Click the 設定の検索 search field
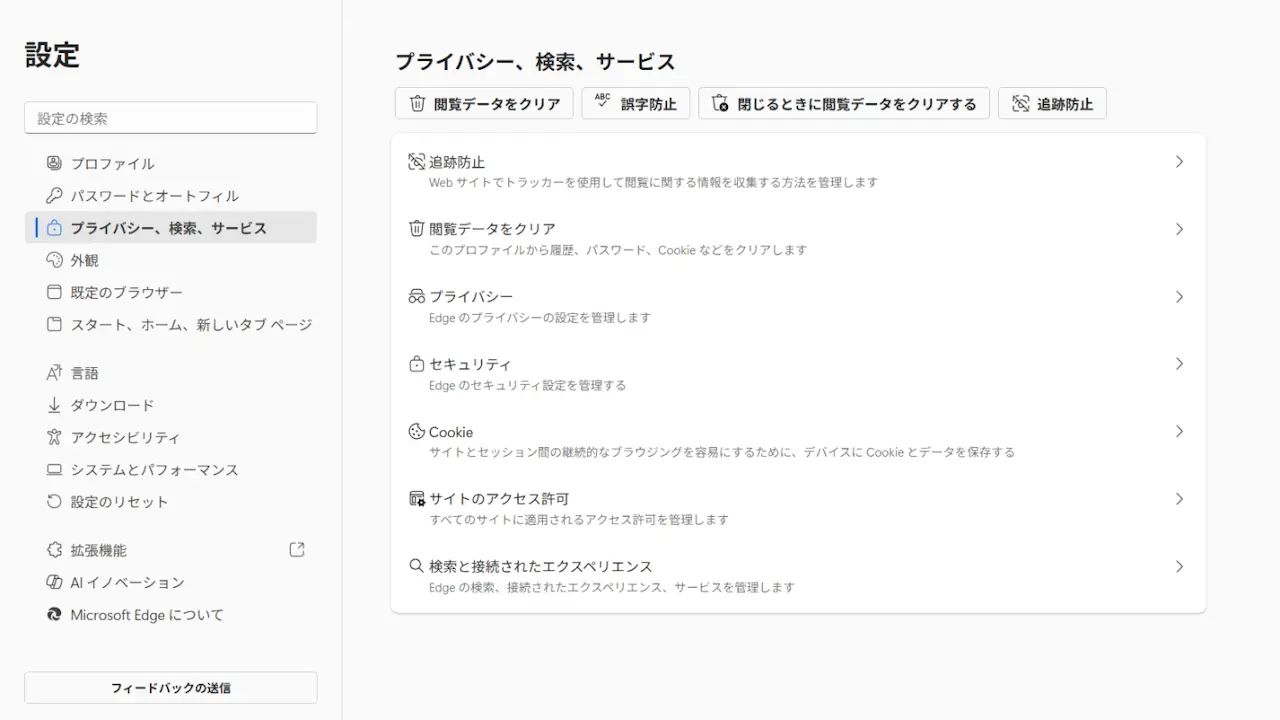The height and width of the screenshot is (720, 1280). [170, 118]
